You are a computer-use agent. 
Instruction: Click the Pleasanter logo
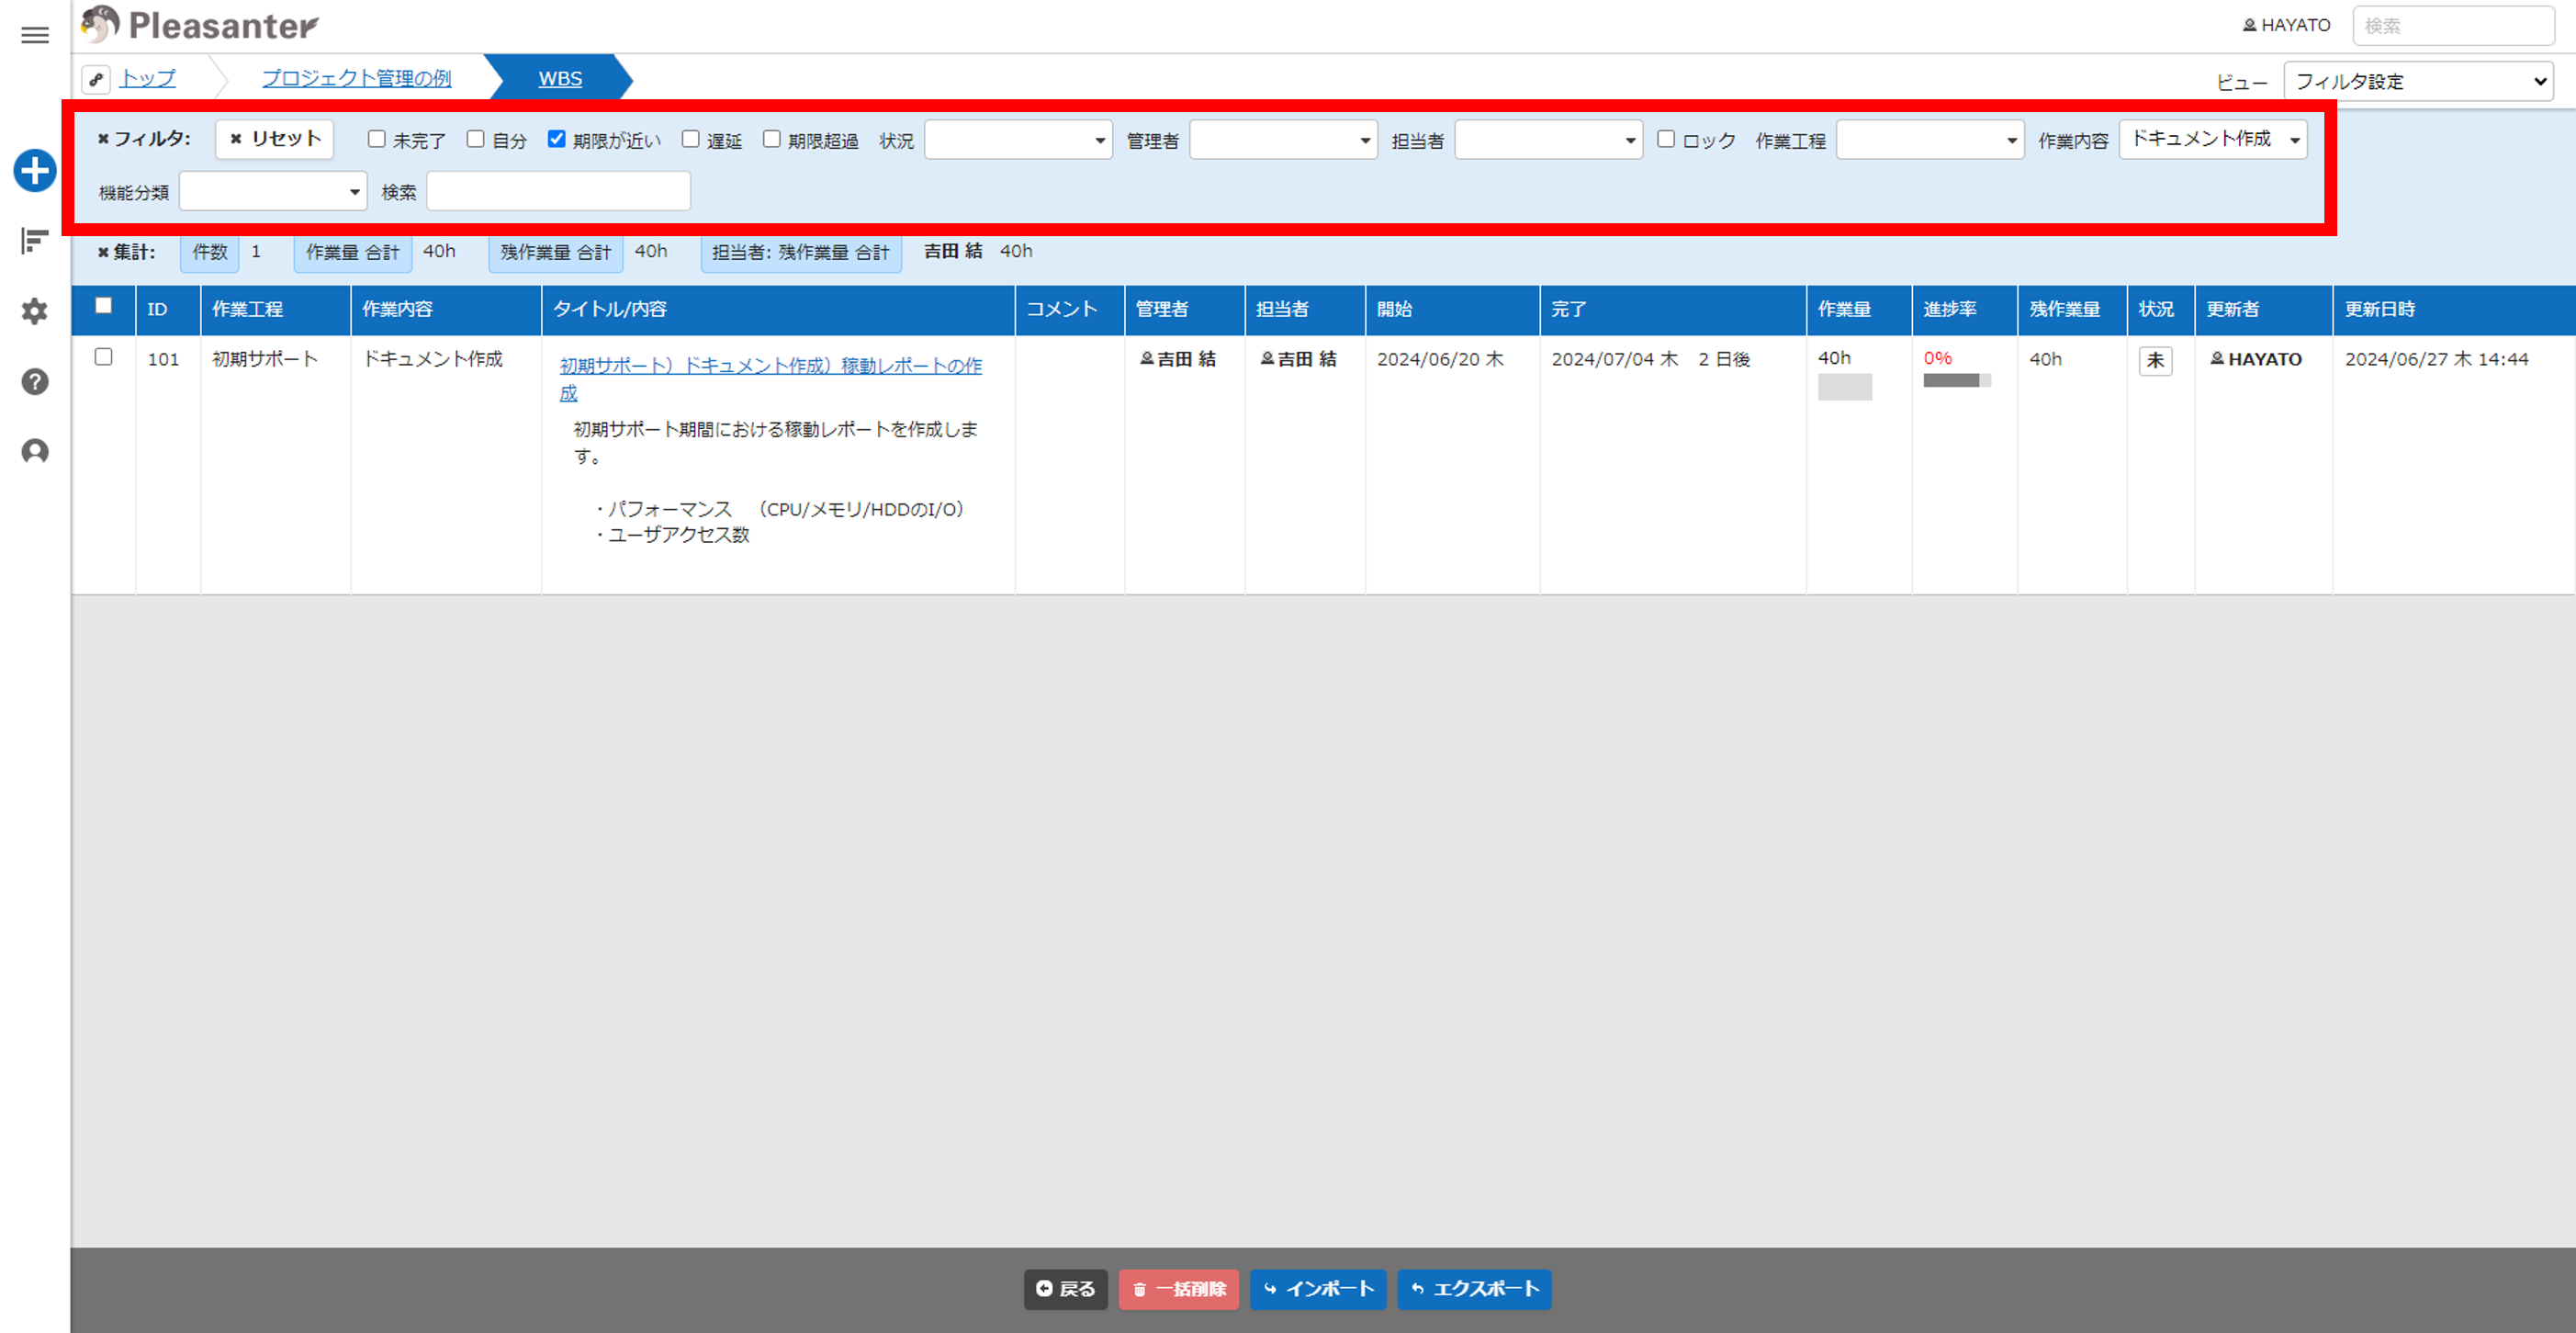(200, 25)
